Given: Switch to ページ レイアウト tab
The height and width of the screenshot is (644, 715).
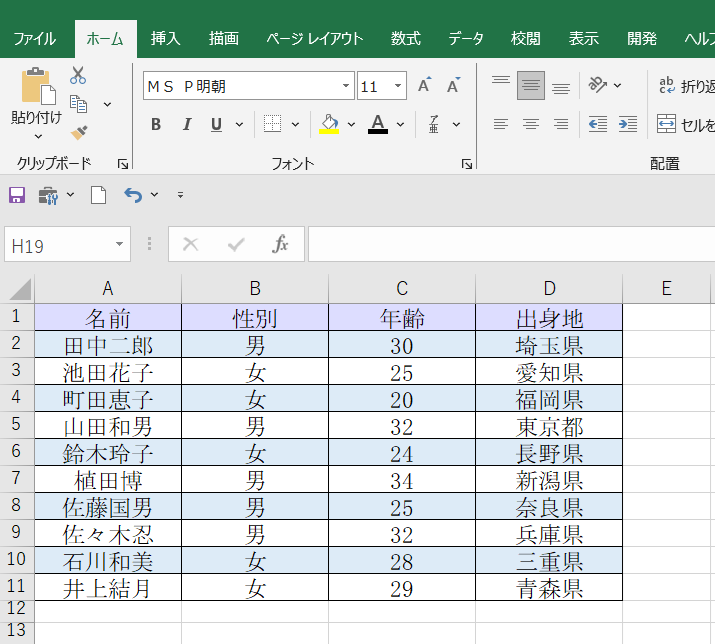Looking at the screenshot, I should [x=315, y=39].
